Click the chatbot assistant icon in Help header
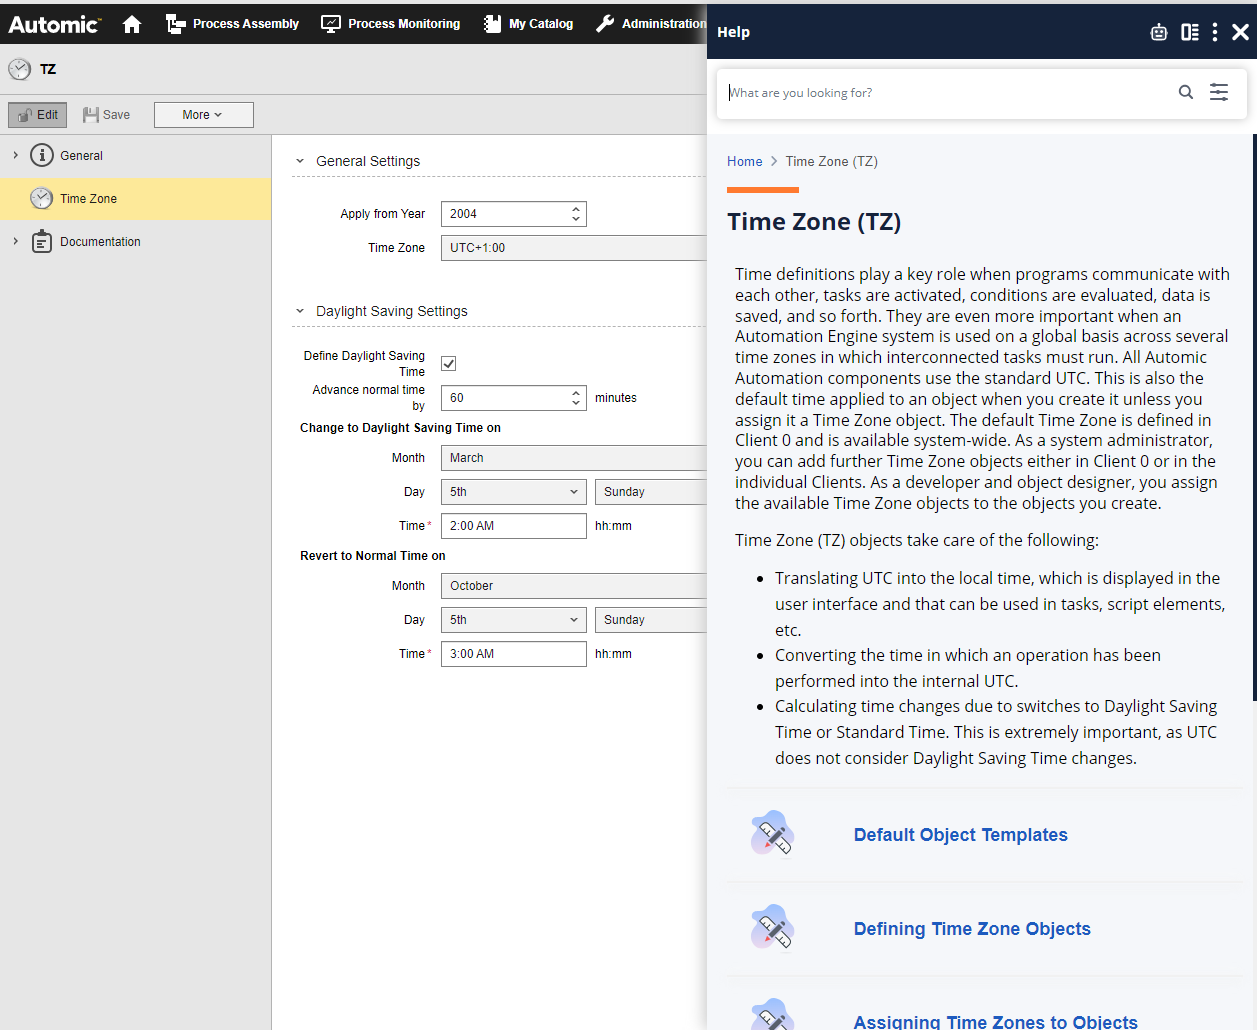Screen dimensions: 1257x1030 1158,32
